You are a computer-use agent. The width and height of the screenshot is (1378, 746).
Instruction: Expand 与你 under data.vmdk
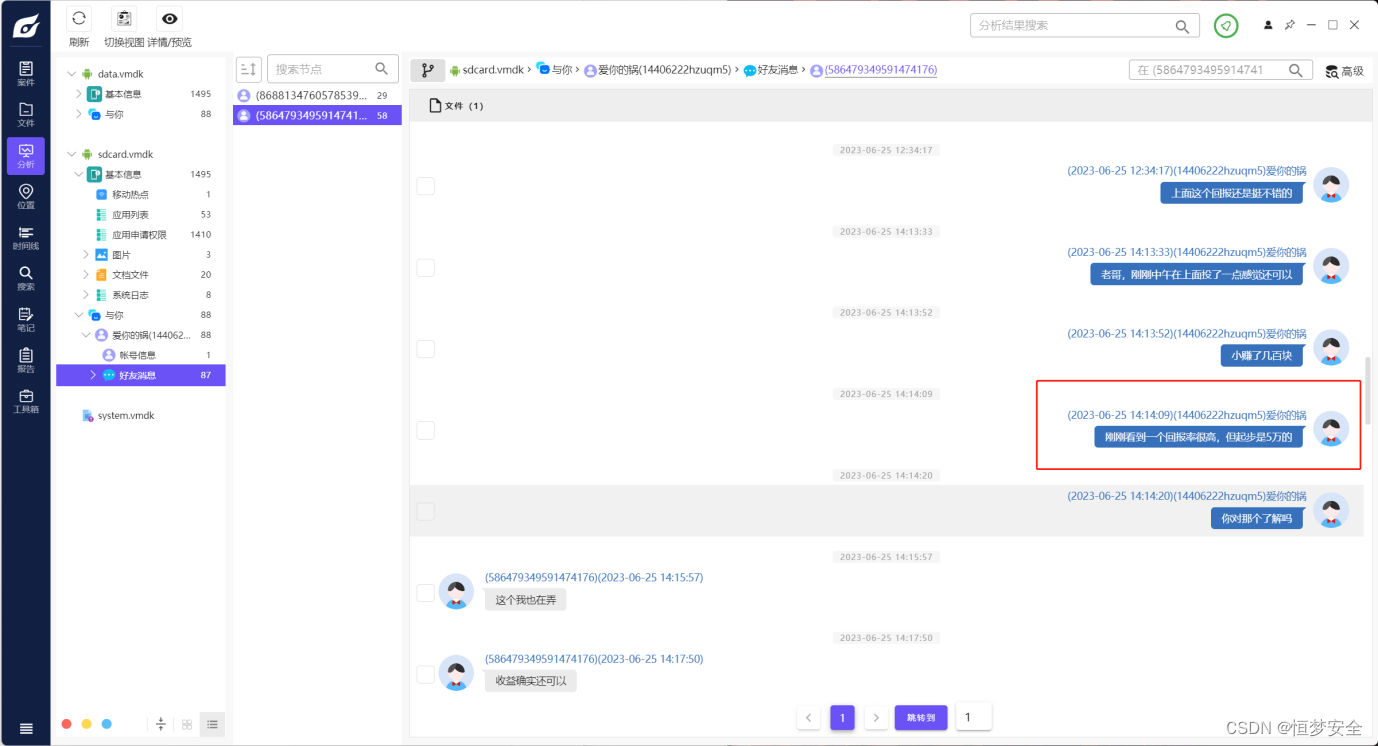coord(79,114)
